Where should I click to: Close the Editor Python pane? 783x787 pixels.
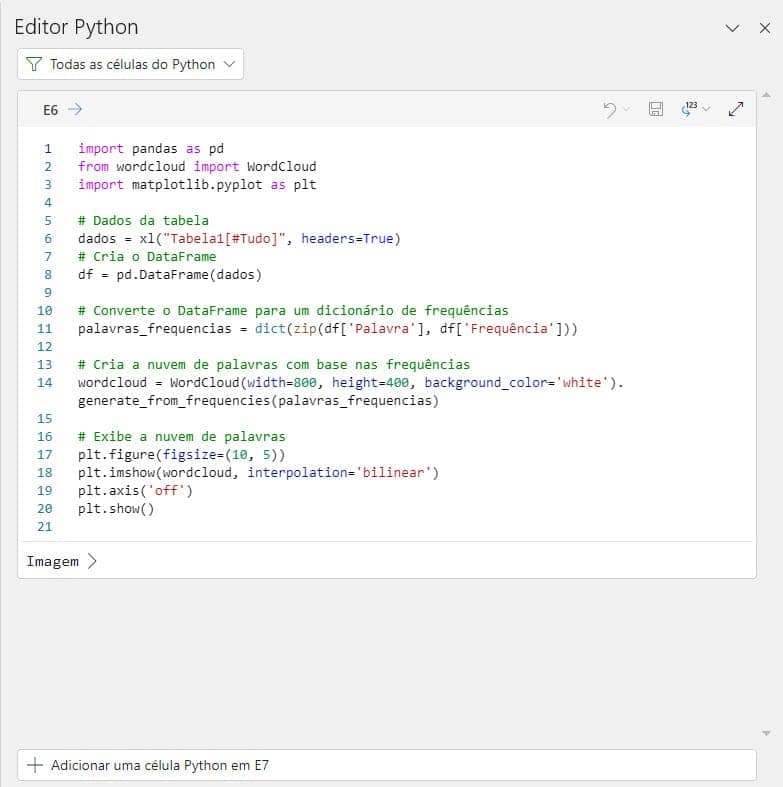(x=764, y=28)
